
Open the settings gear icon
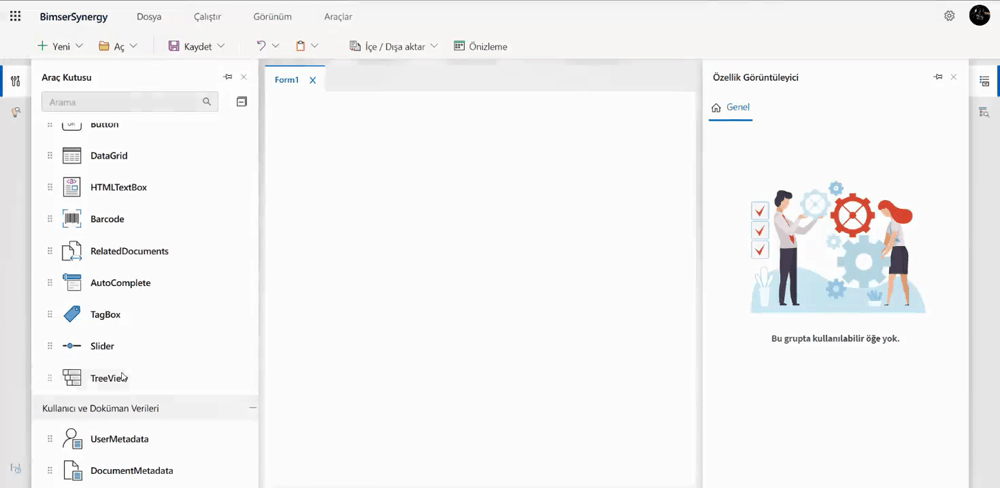949,16
